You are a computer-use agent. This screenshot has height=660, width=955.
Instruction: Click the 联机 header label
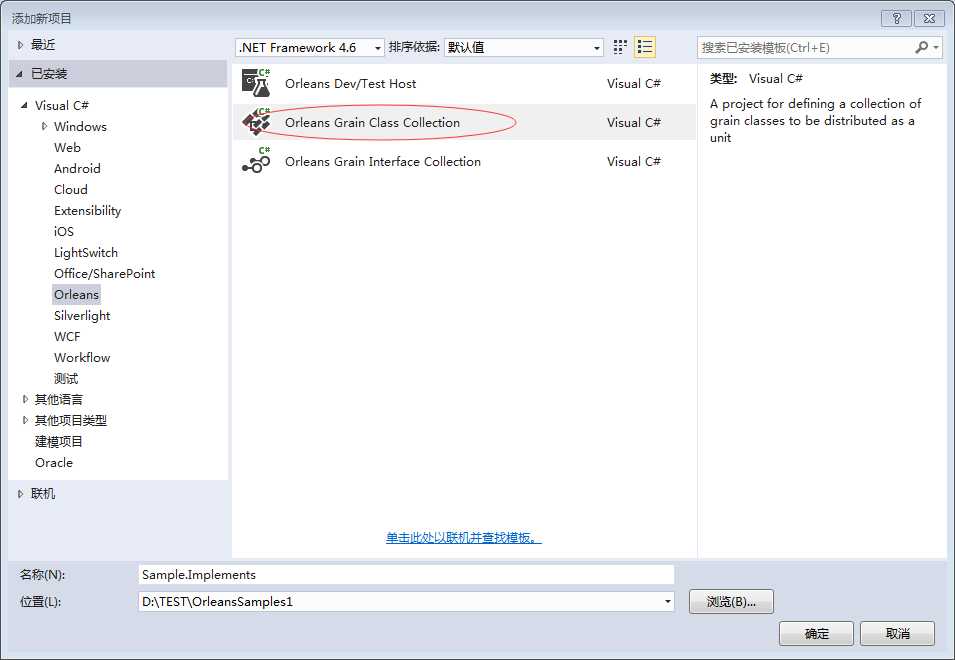point(43,494)
